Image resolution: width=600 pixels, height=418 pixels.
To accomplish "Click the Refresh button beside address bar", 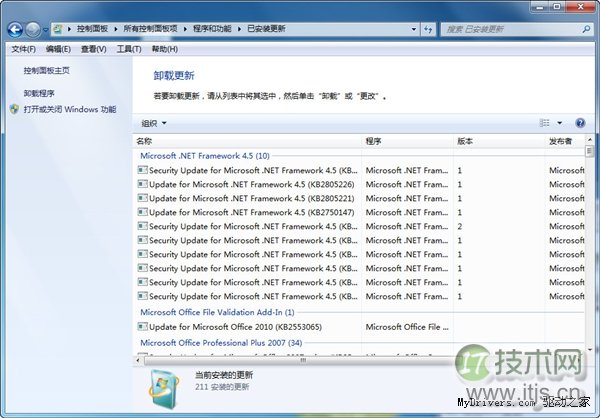I will point(428,29).
